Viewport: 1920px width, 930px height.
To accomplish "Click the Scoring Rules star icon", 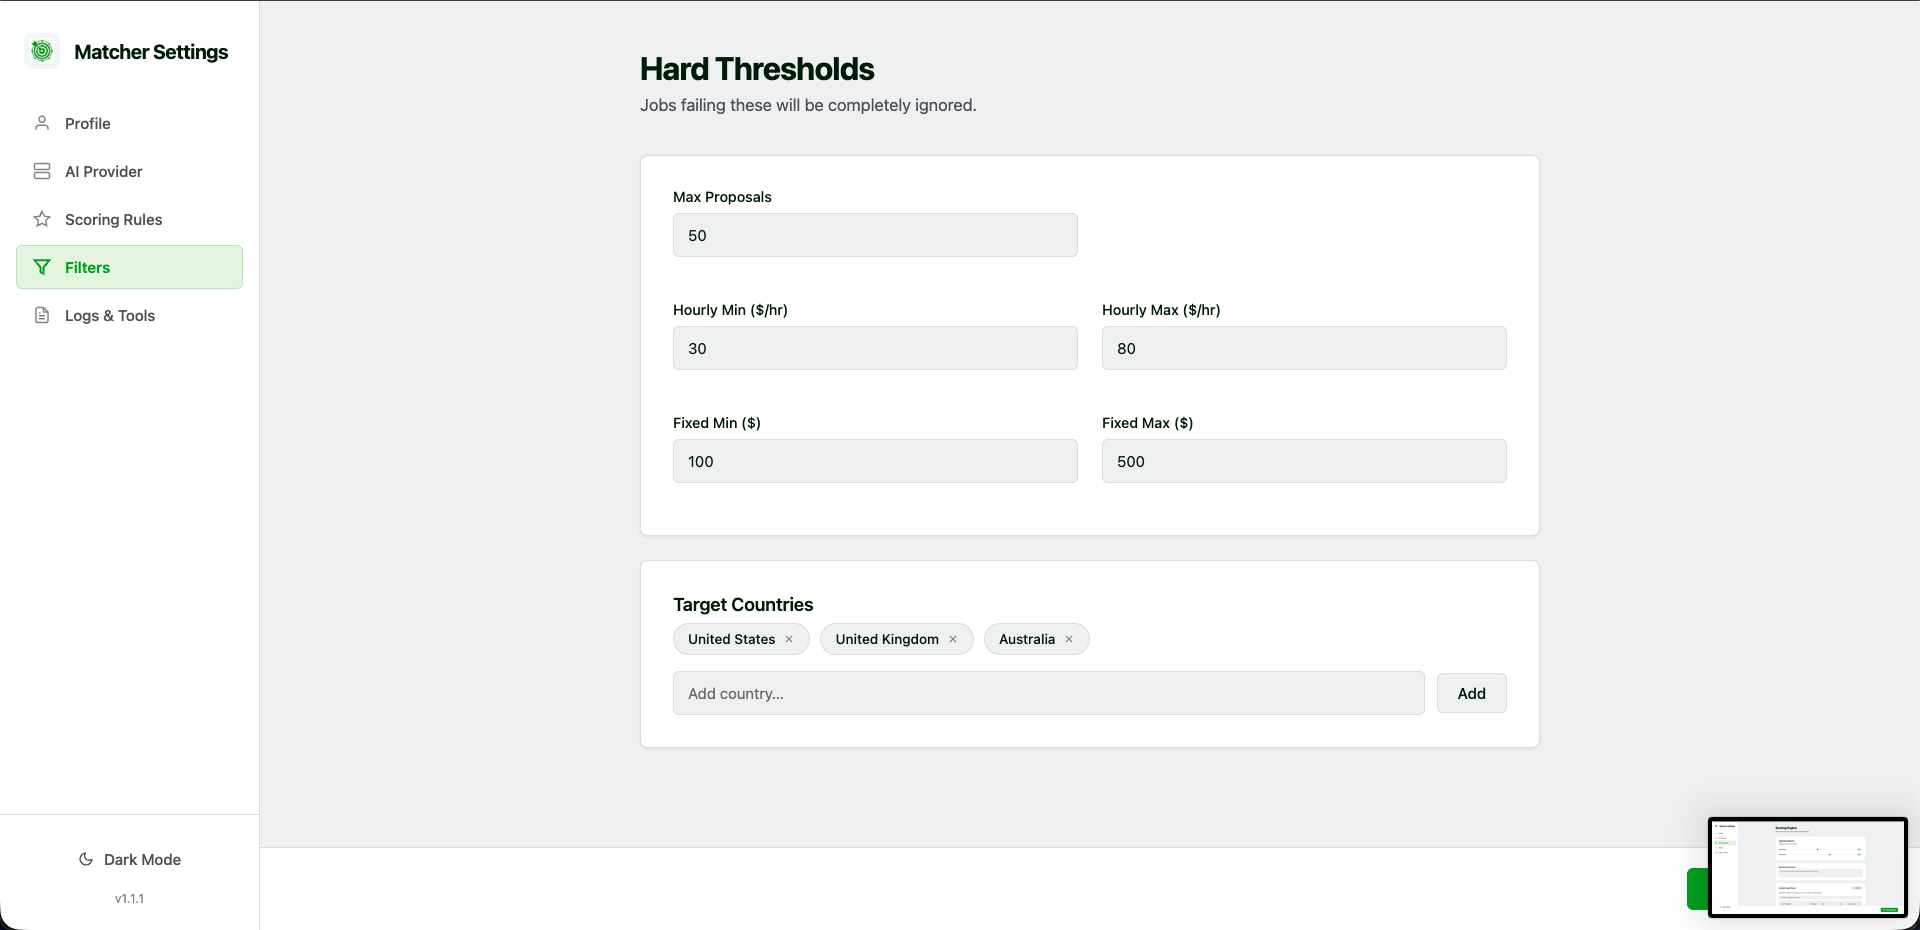I will point(42,219).
